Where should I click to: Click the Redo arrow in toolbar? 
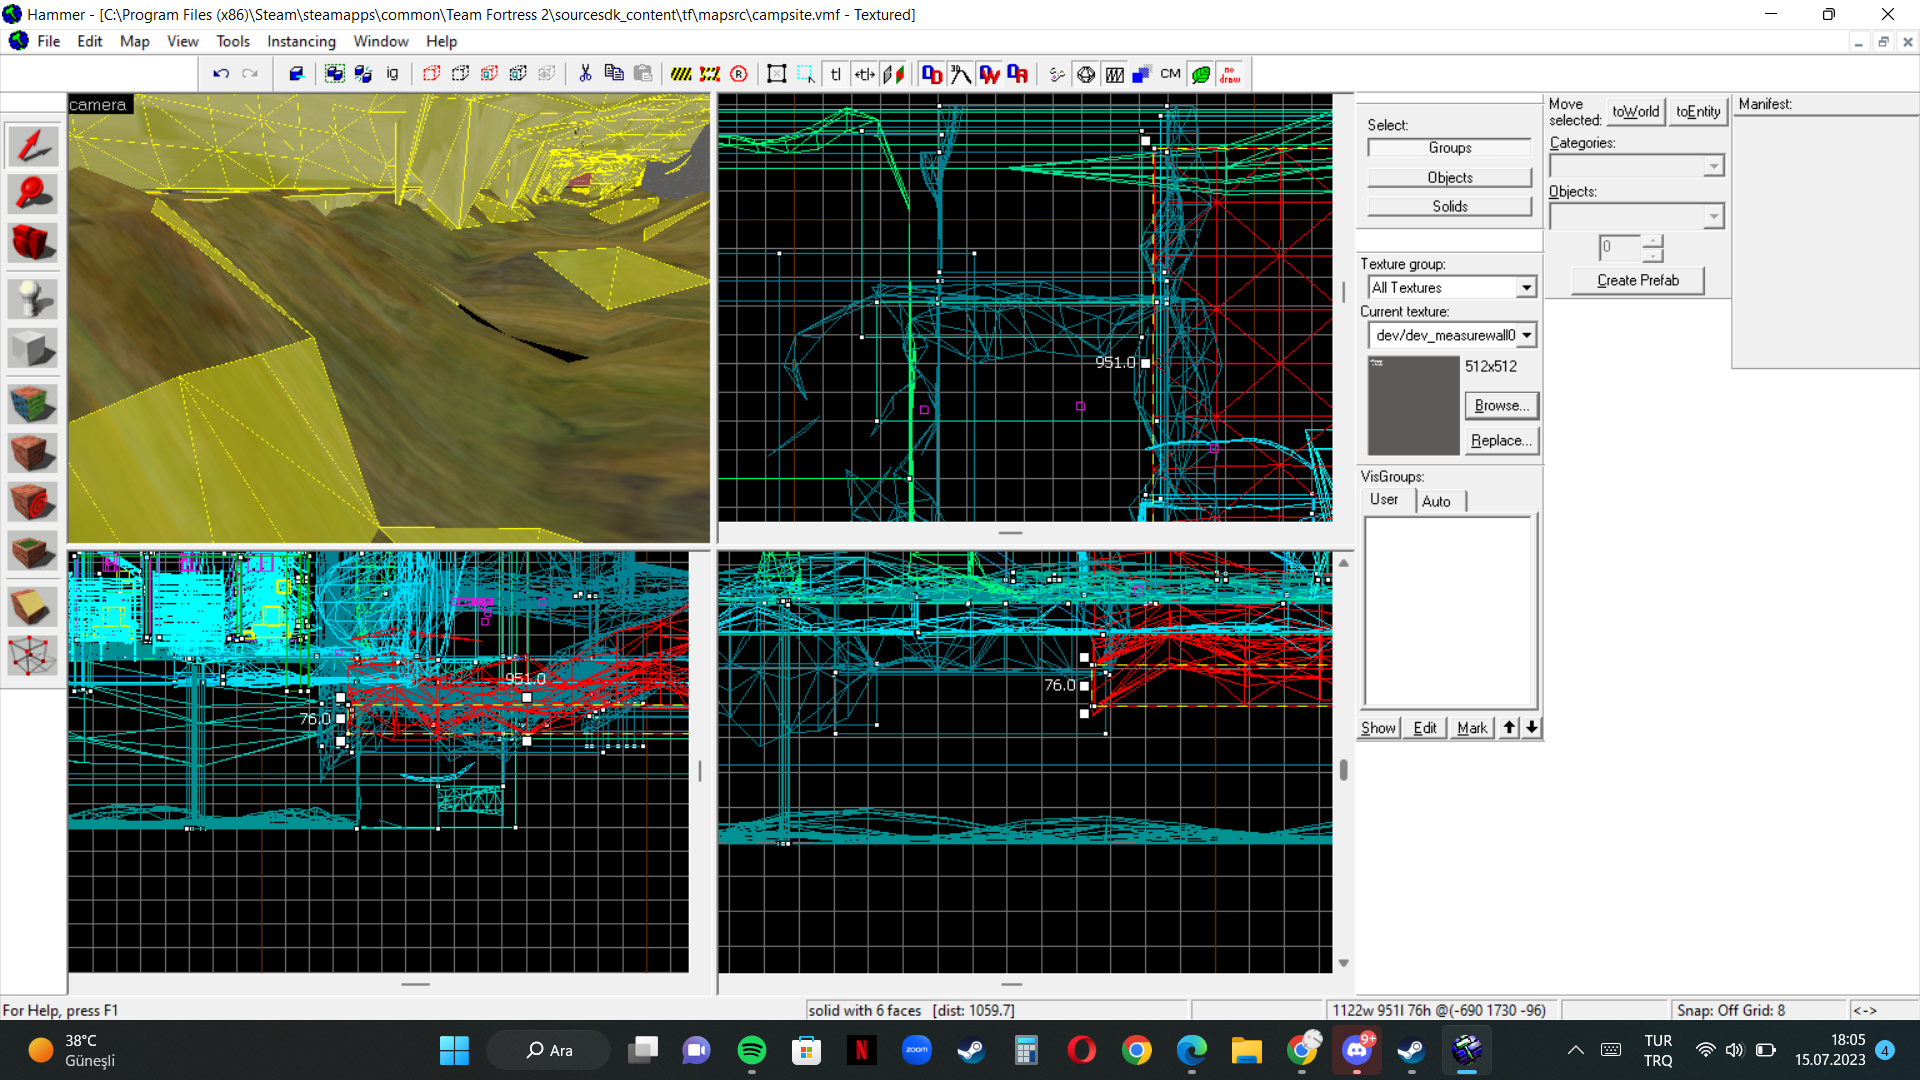250,74
